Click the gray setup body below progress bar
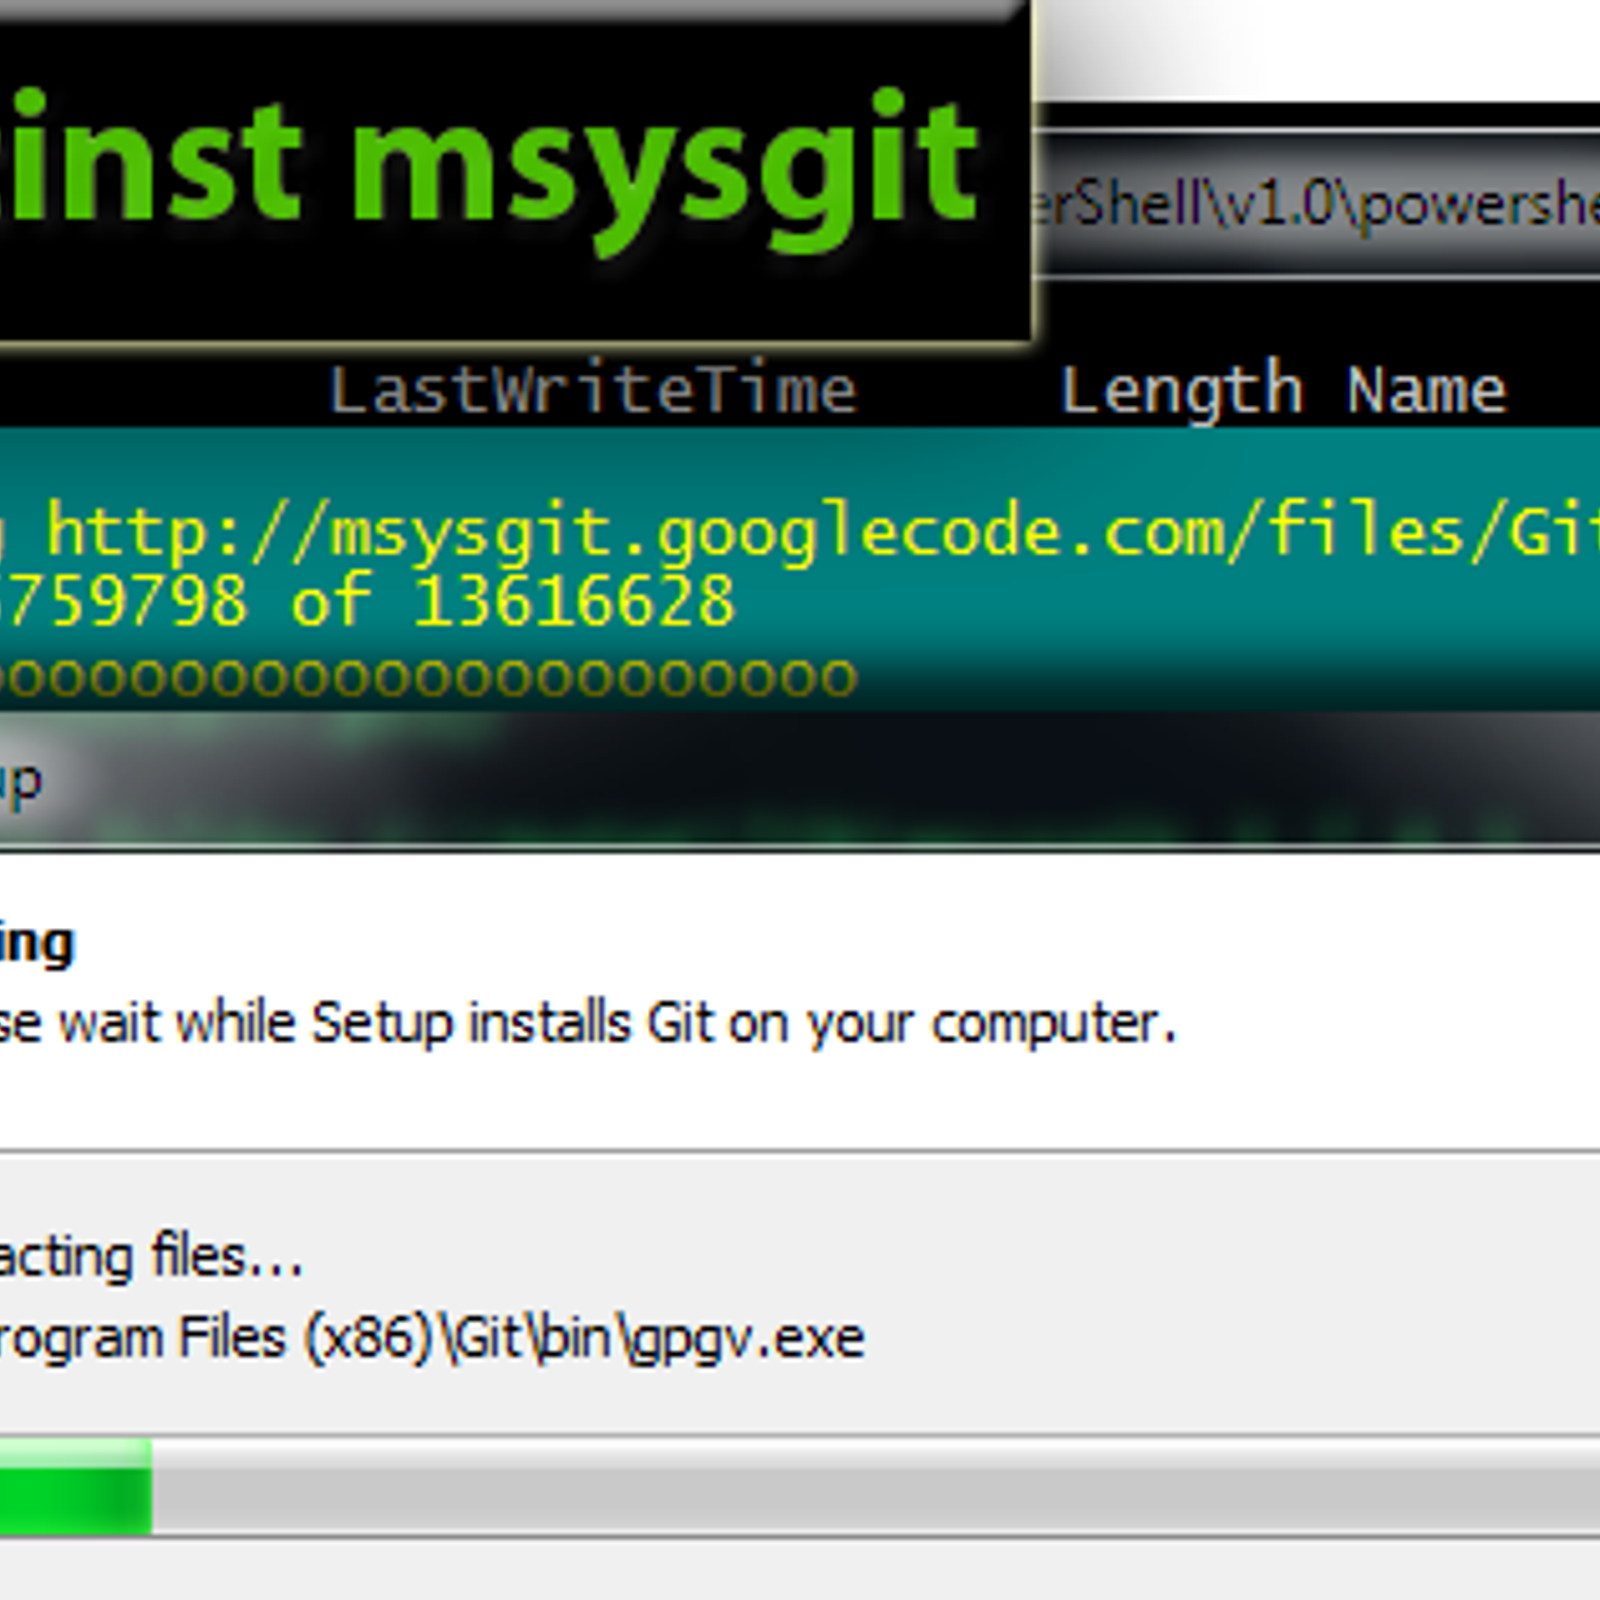This screenshot has width=1600, height=1600. point(800,1570)
